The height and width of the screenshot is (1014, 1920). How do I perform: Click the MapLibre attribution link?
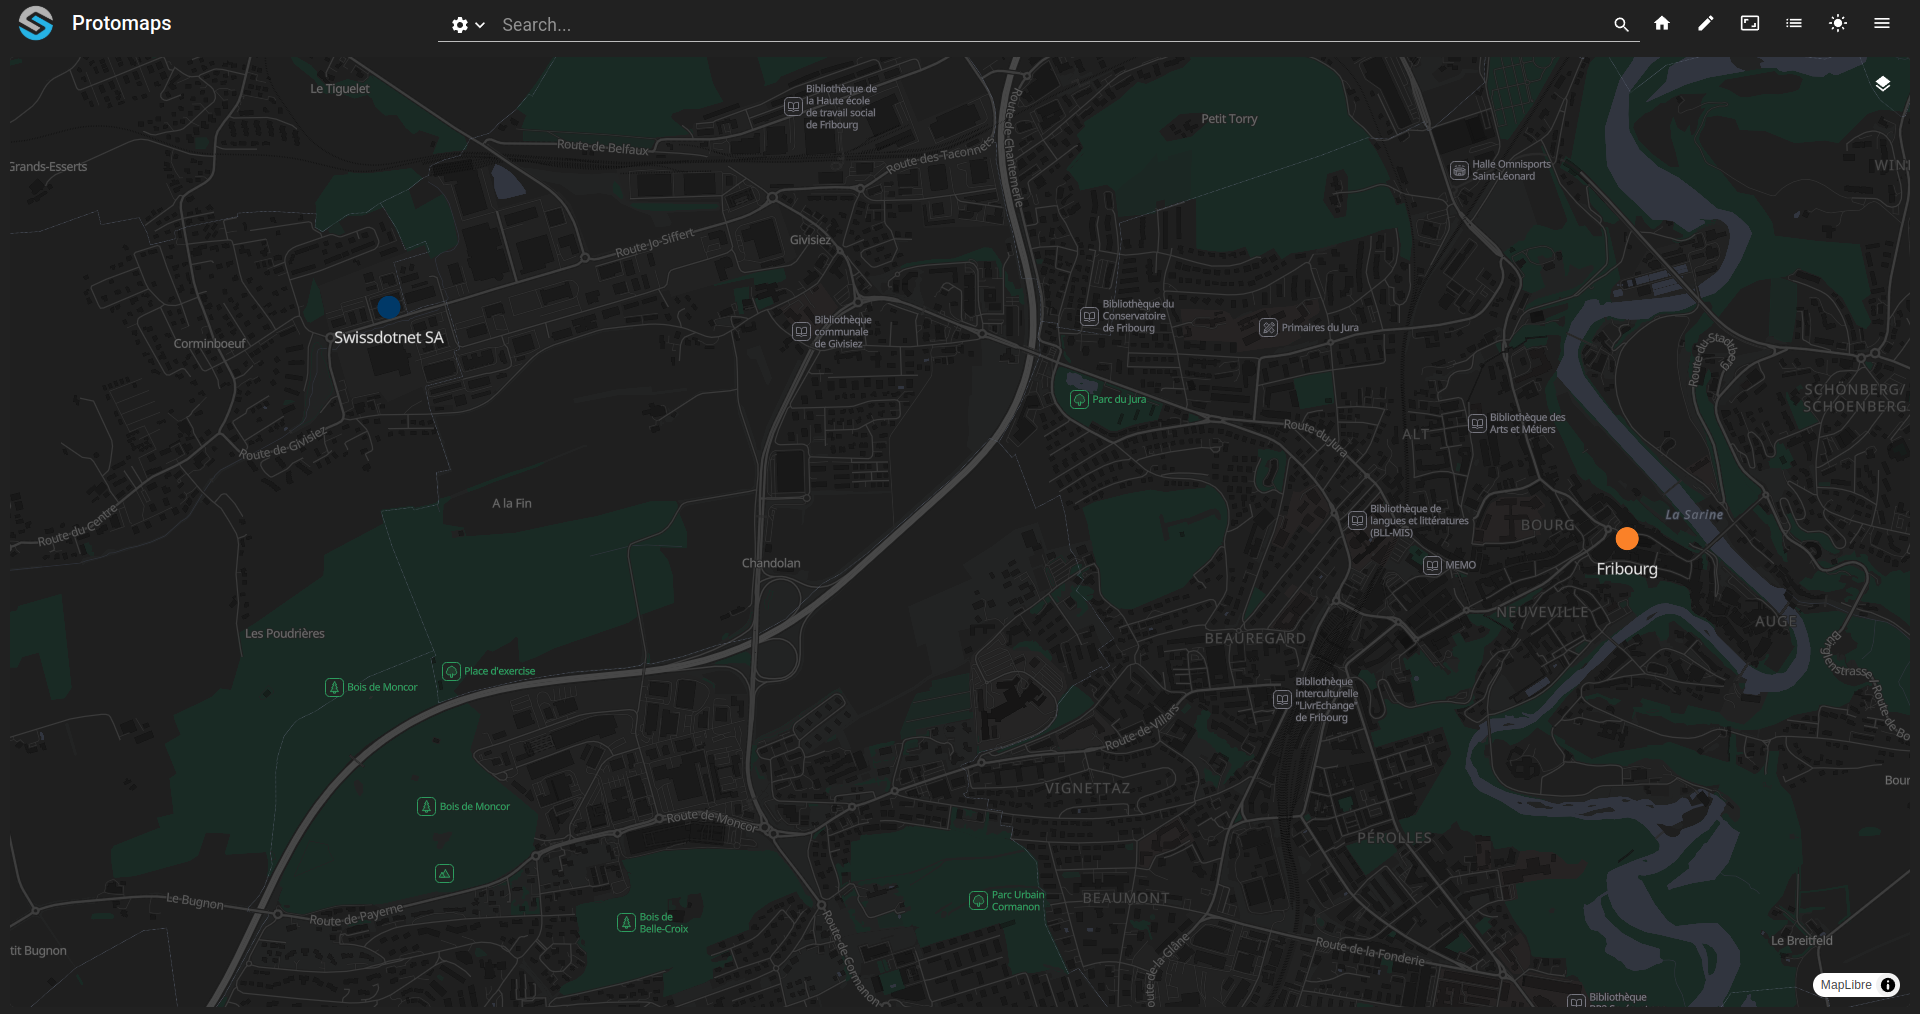pyautogui.click(x=1846, y=985)
